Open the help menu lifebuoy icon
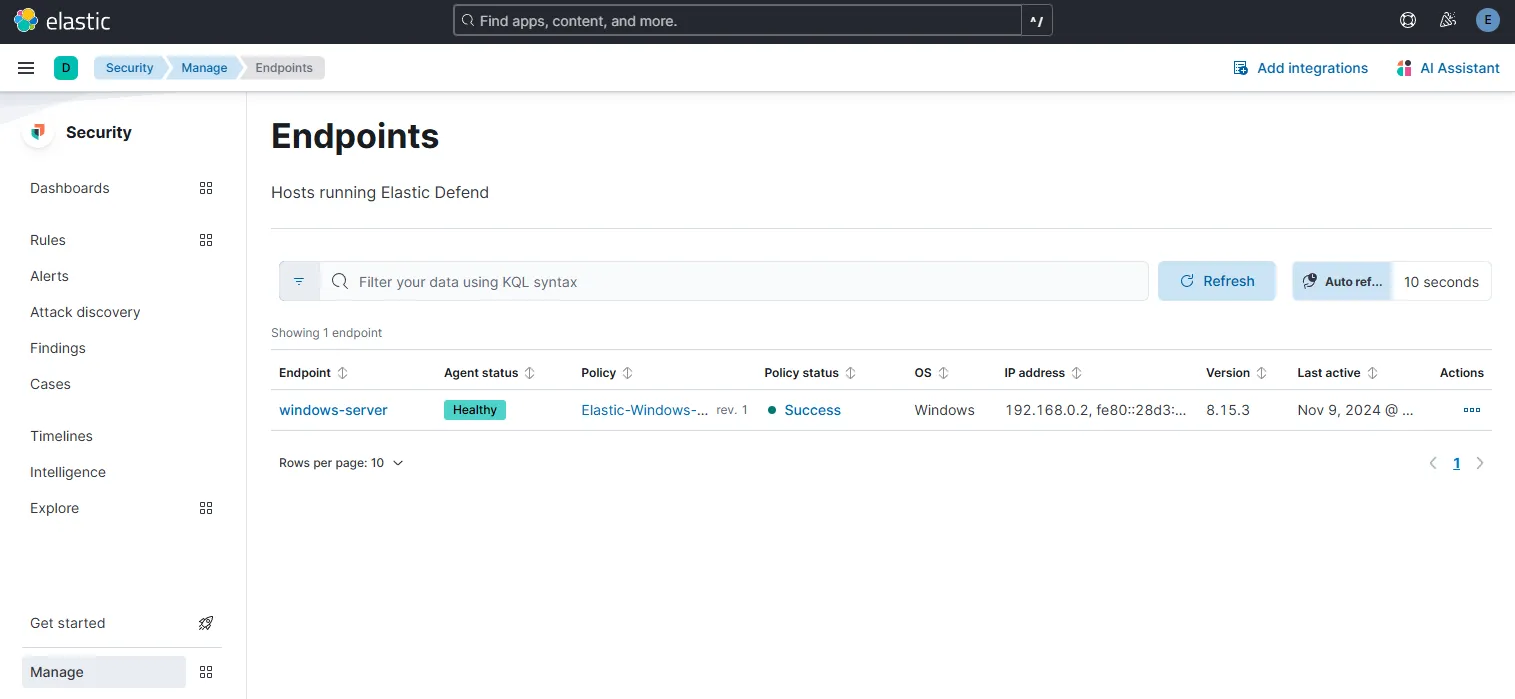The width and height of the screenshot is (1515, 699). click(1408, 20)
